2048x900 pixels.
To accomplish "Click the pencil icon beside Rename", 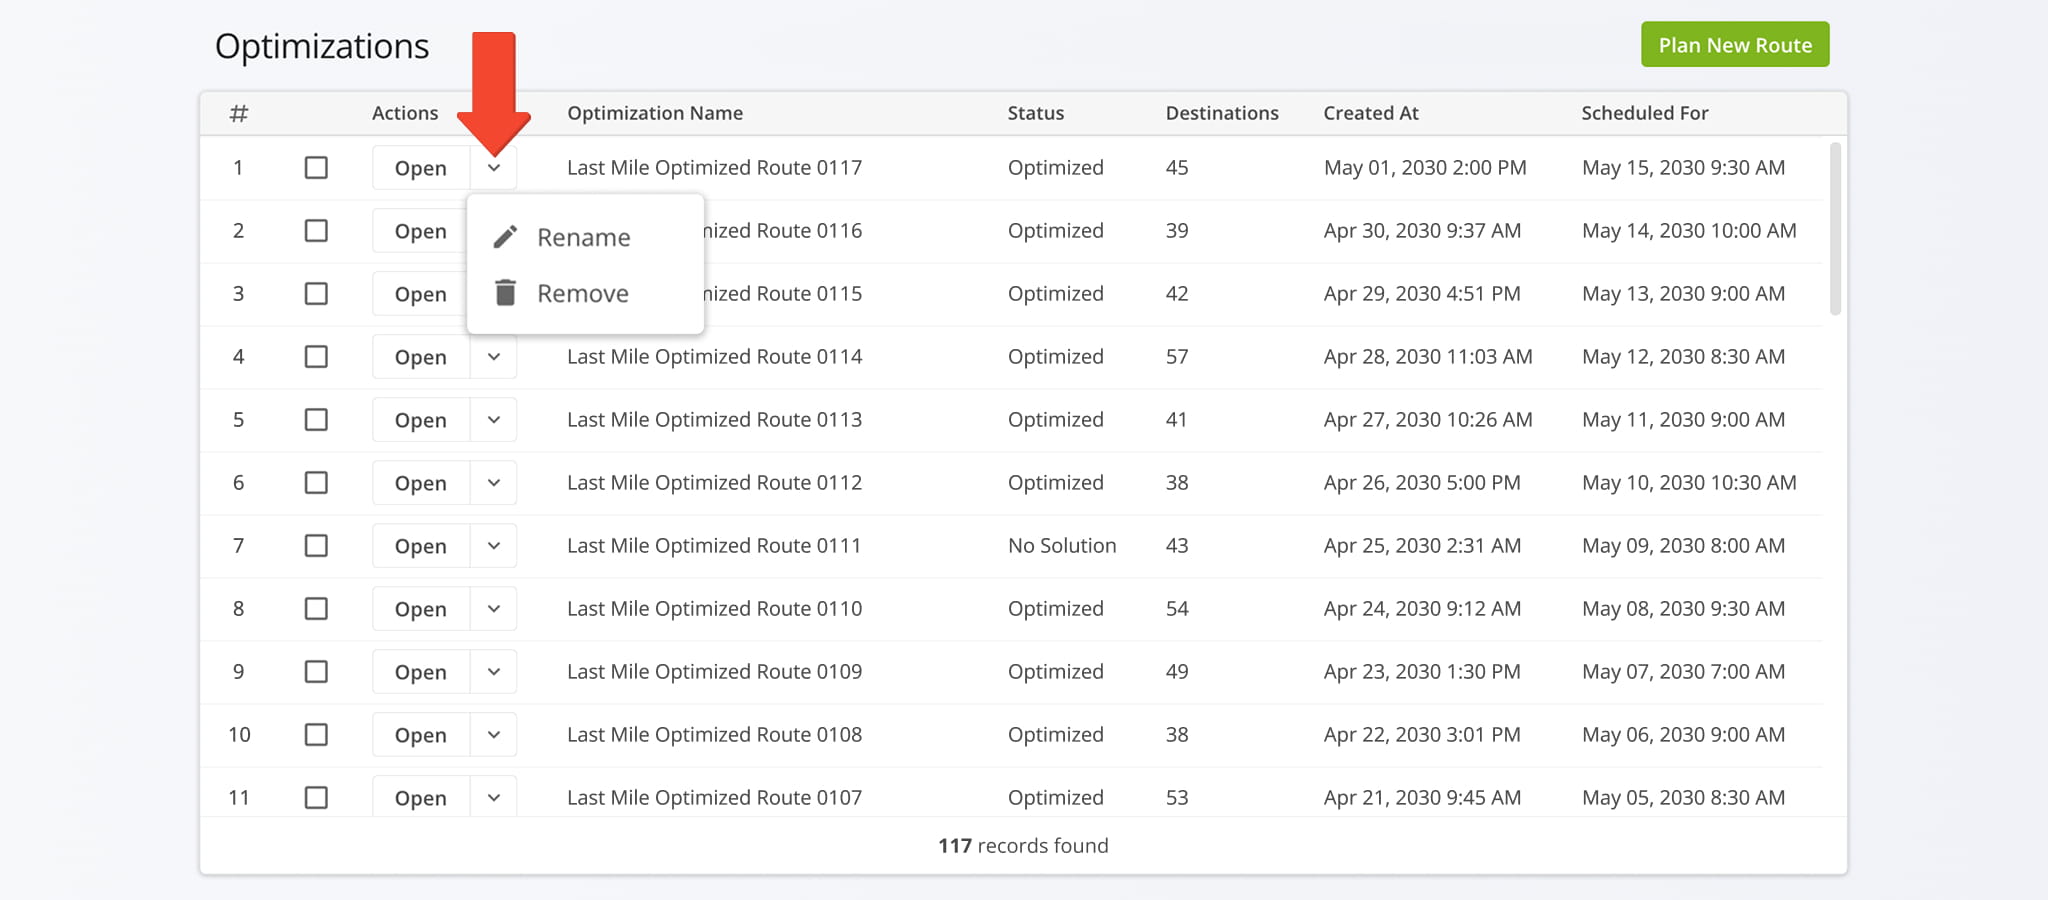I will 506,237.
